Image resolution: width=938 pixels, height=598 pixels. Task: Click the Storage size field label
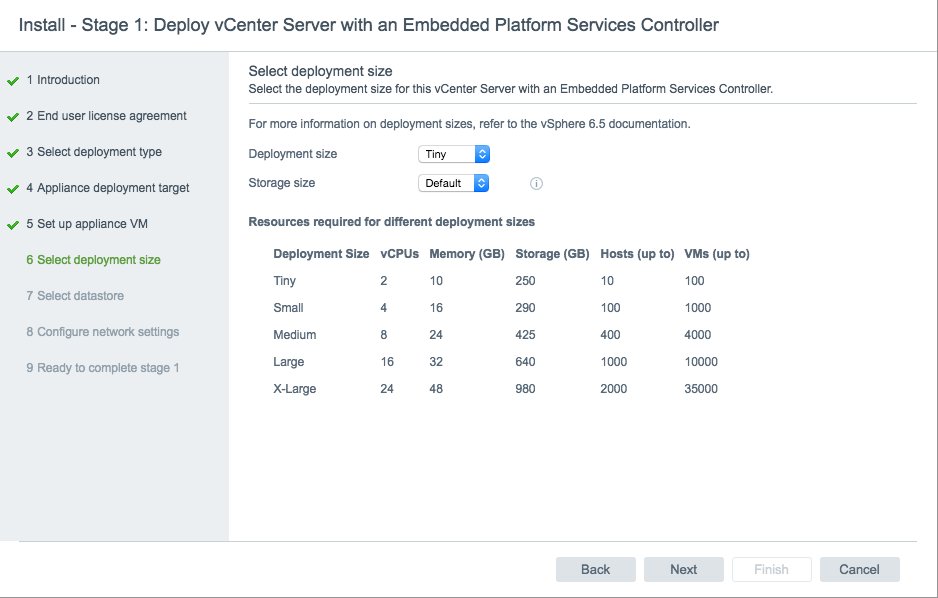click(282, 183)
